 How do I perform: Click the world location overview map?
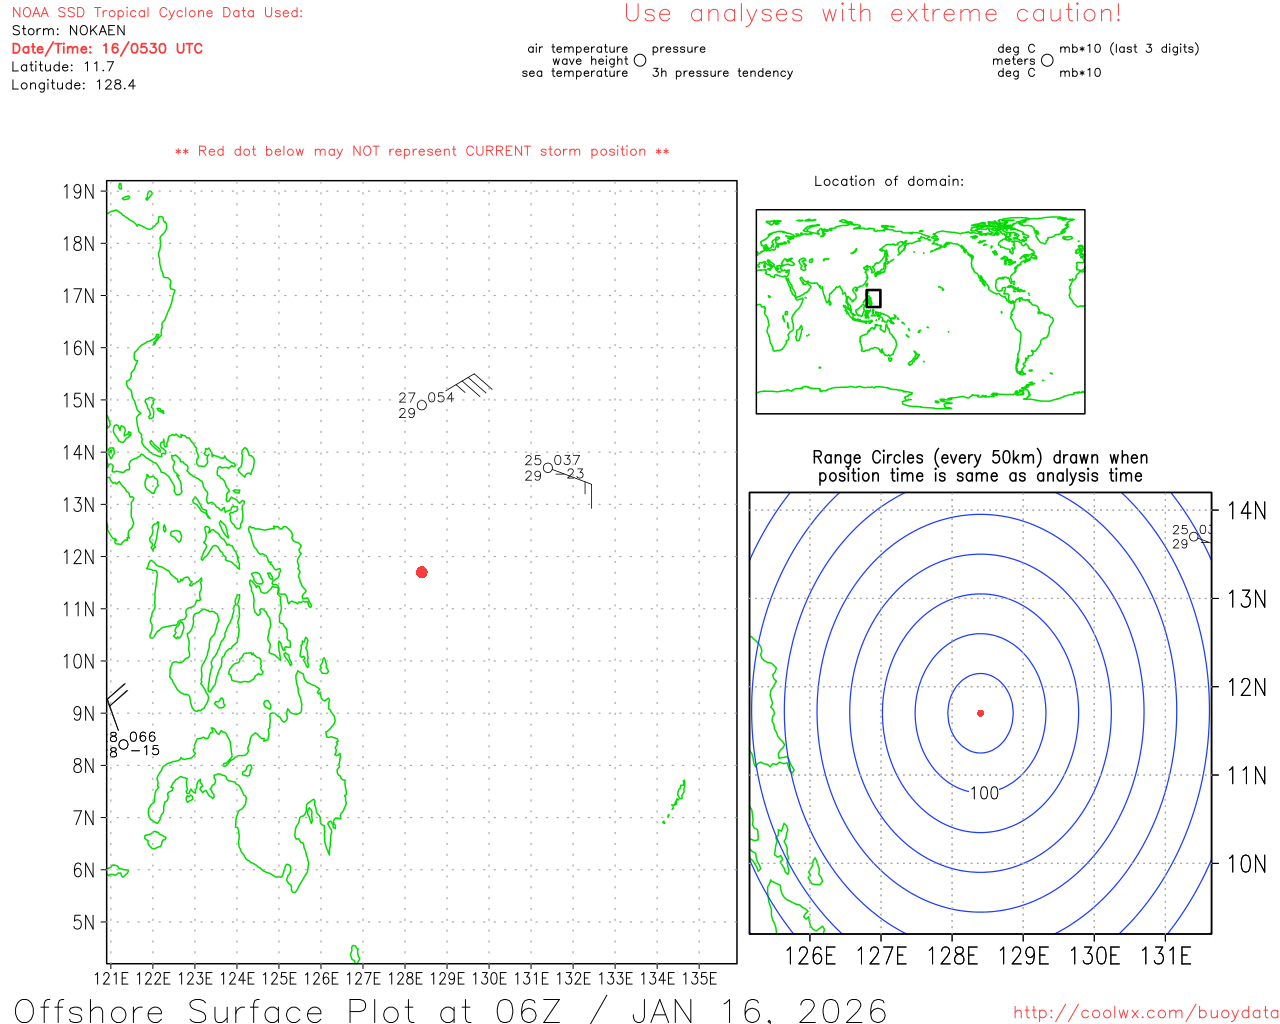coord(920,312)
